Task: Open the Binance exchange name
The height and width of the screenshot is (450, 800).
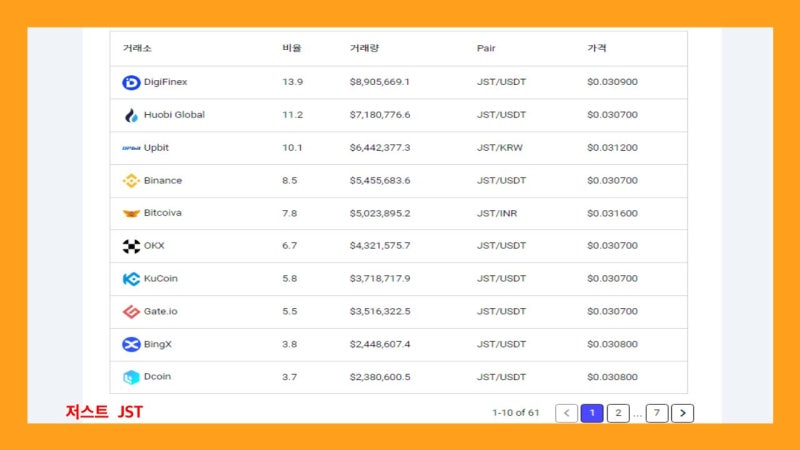Action: 163,180
